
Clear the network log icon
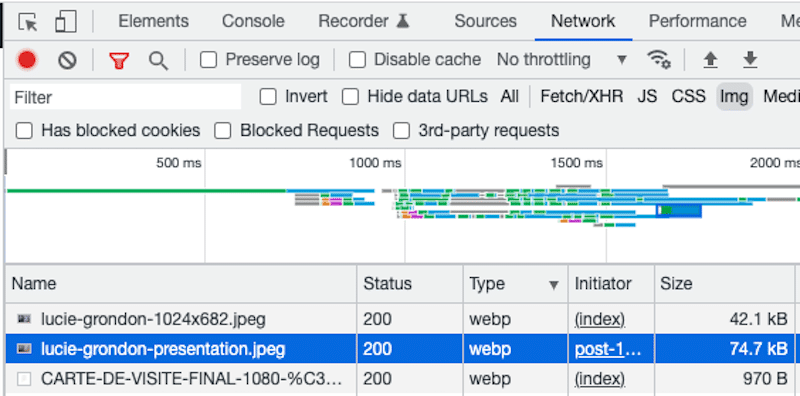tap(67, 60)
